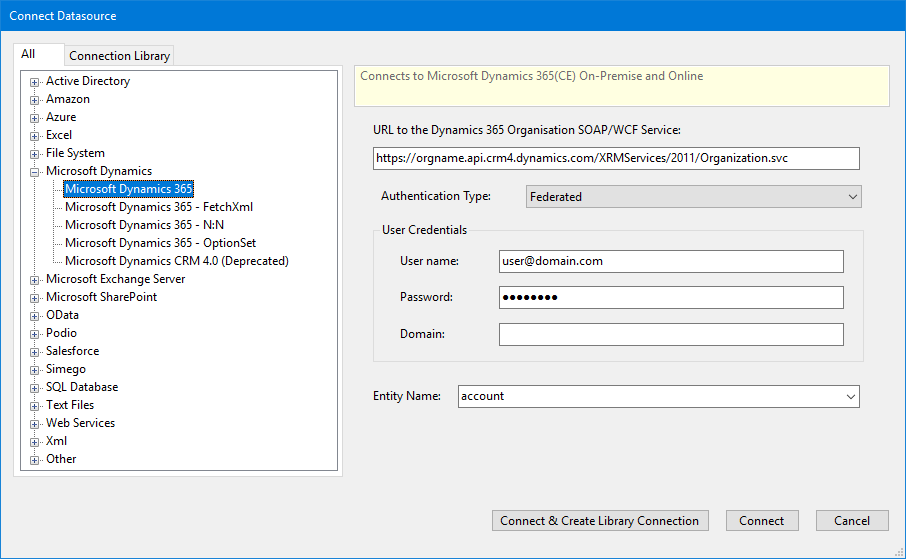Expand the Simego tree node

coord(35,370)
